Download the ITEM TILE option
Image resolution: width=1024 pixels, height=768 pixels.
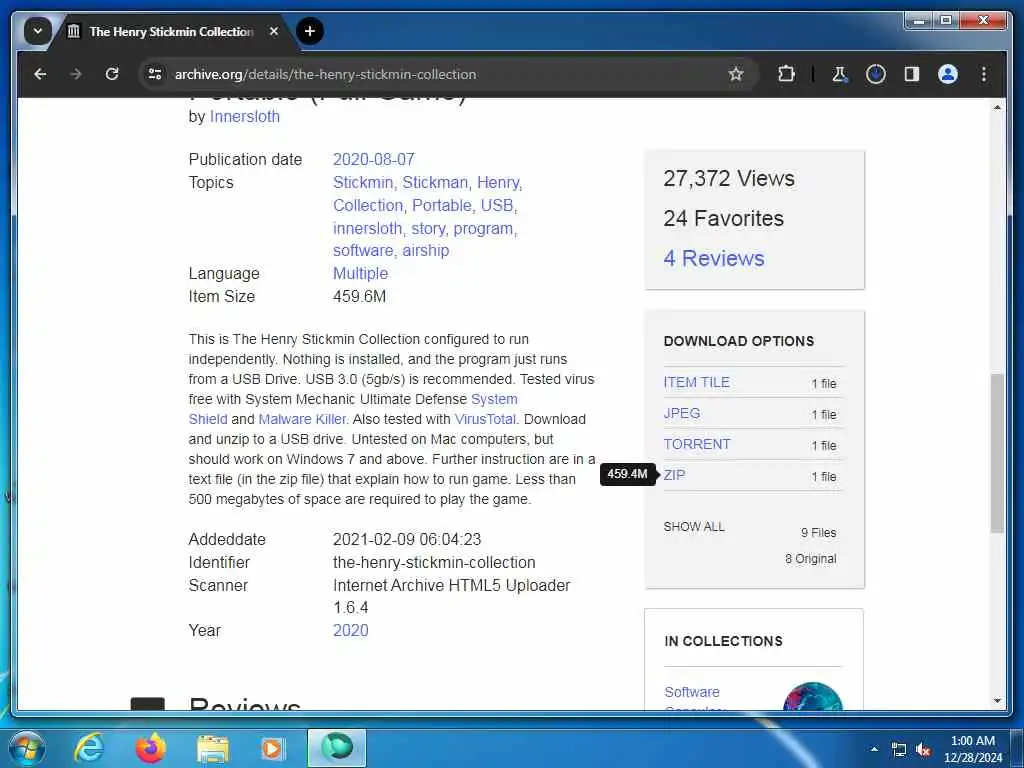tap(697, 383)
